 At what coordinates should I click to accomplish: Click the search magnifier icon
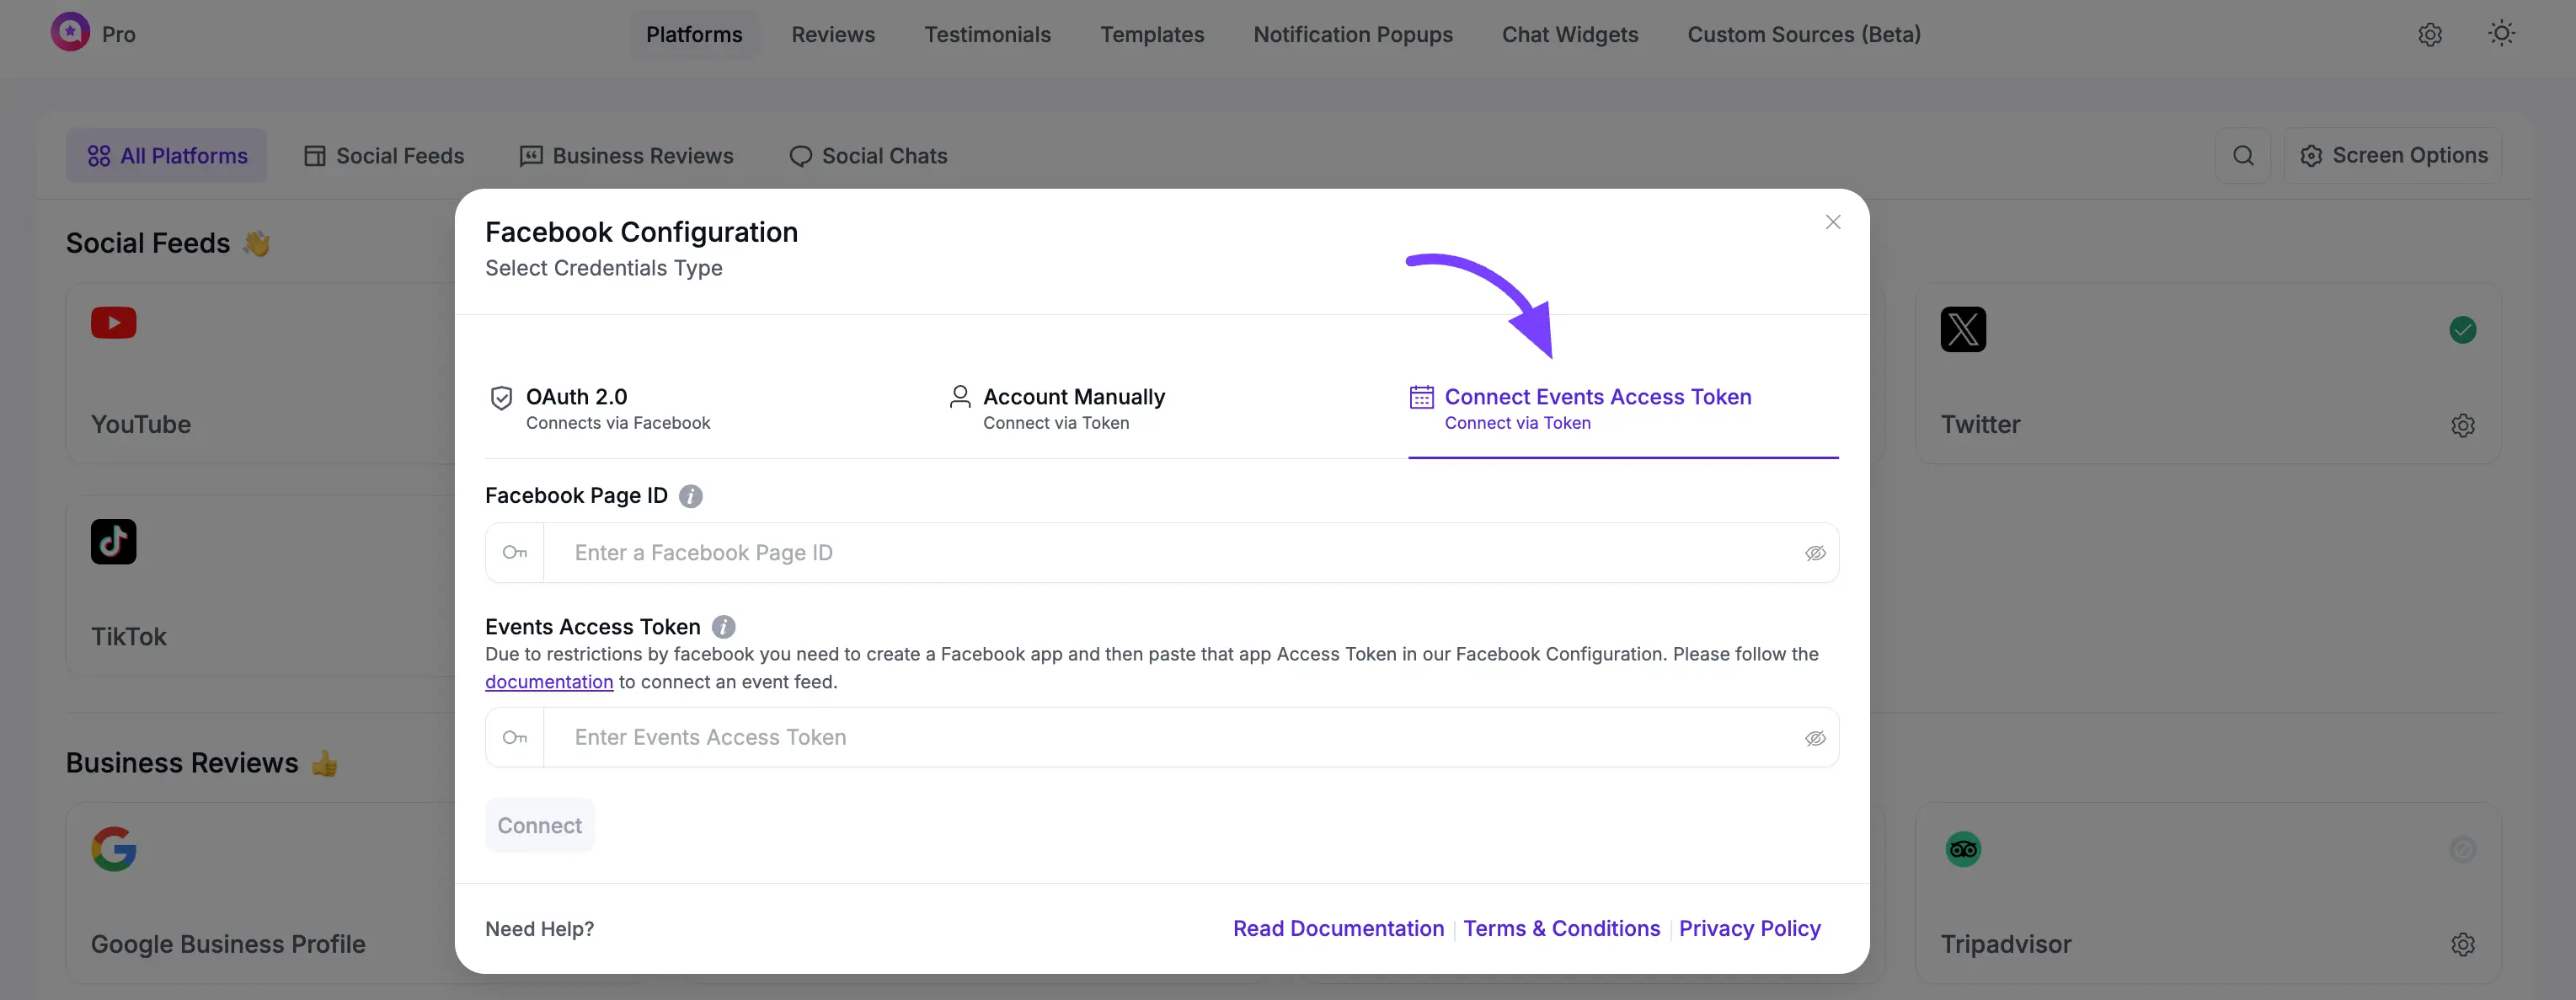pos(2243,156)
